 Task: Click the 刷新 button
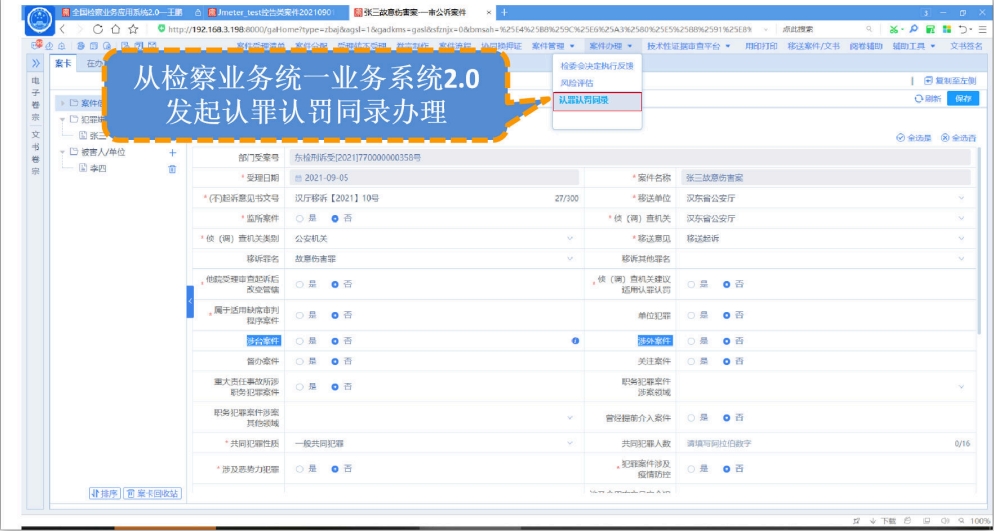(927, 99)
